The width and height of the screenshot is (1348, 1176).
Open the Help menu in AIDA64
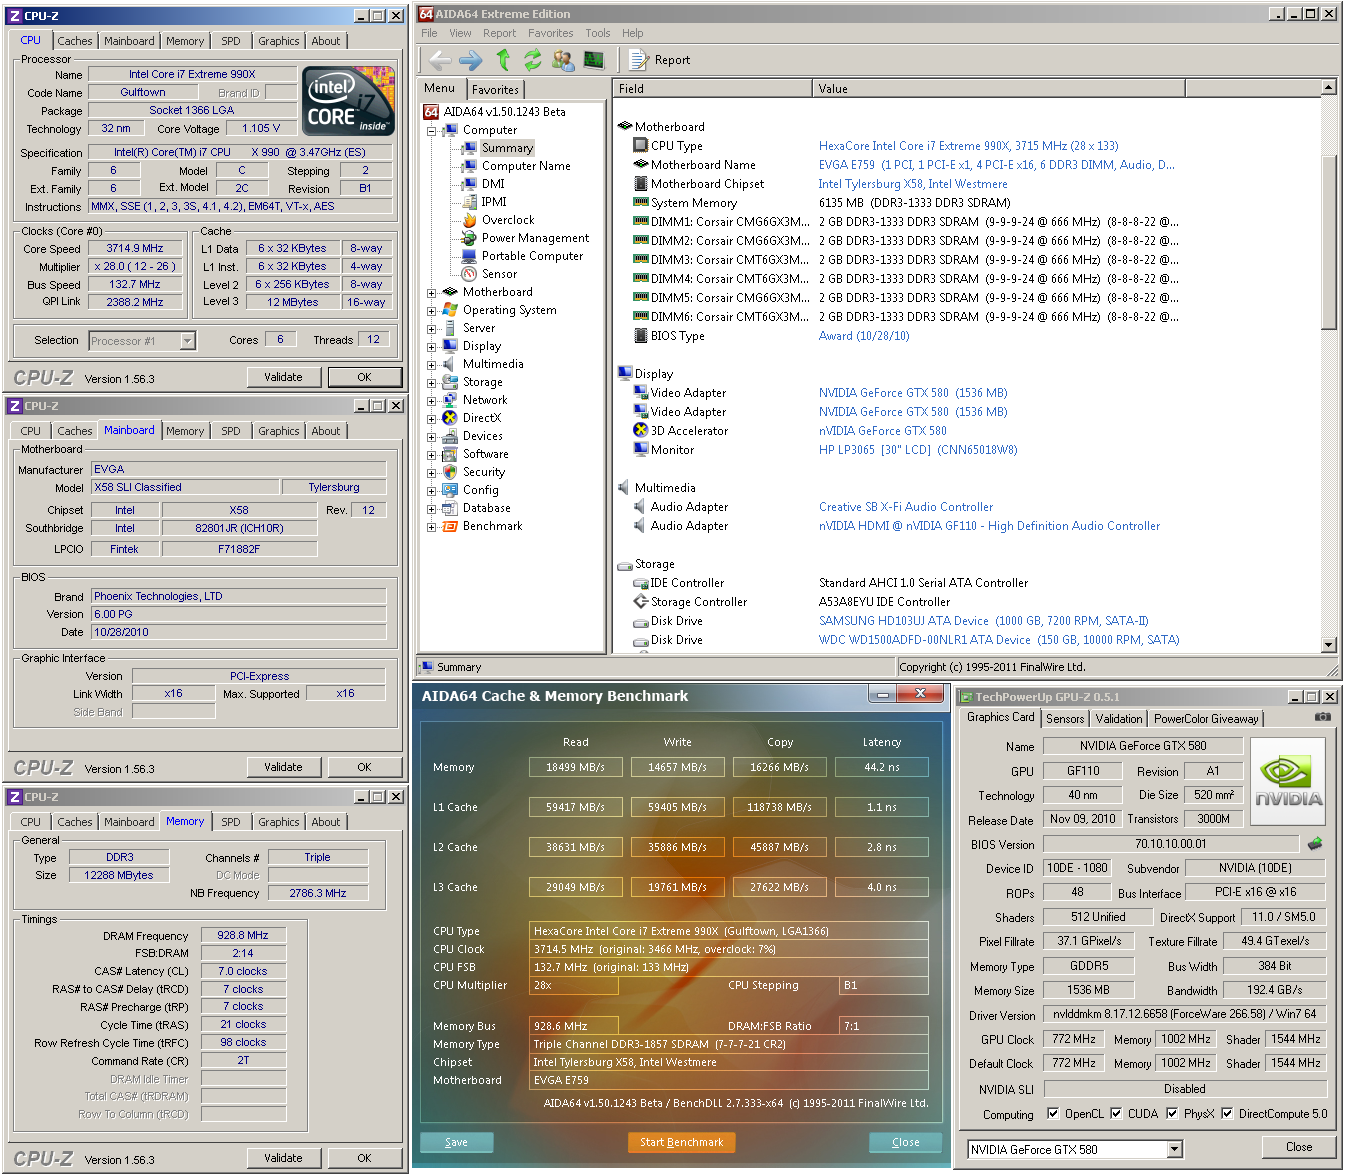632,33
